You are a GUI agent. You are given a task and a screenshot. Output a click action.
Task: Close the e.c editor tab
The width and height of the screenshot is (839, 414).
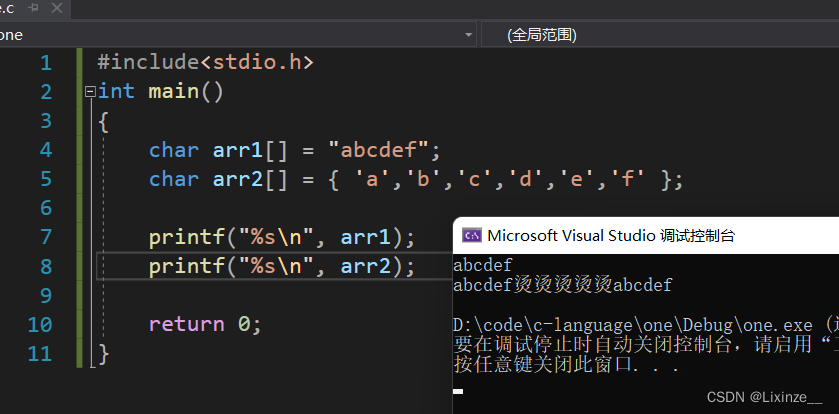tap(56, 8)
